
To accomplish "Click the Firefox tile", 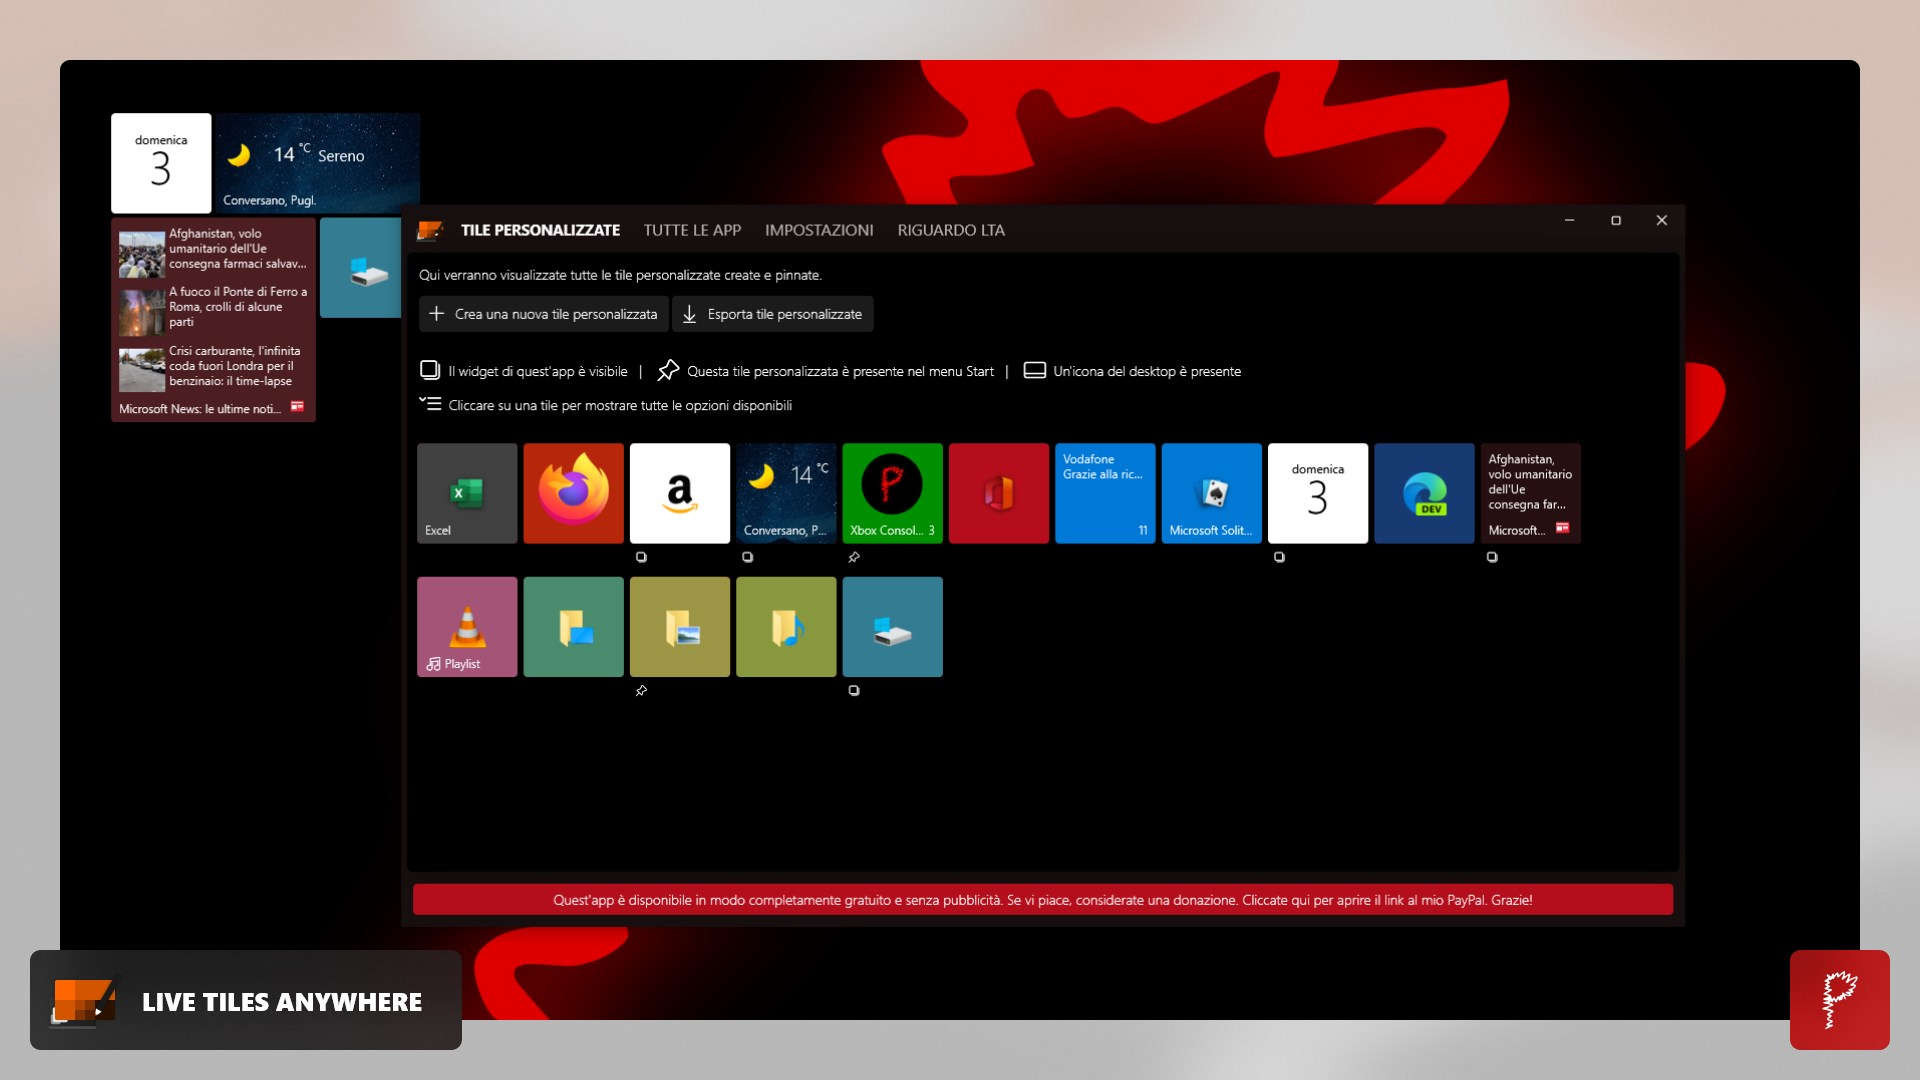I will click(573, 493).
